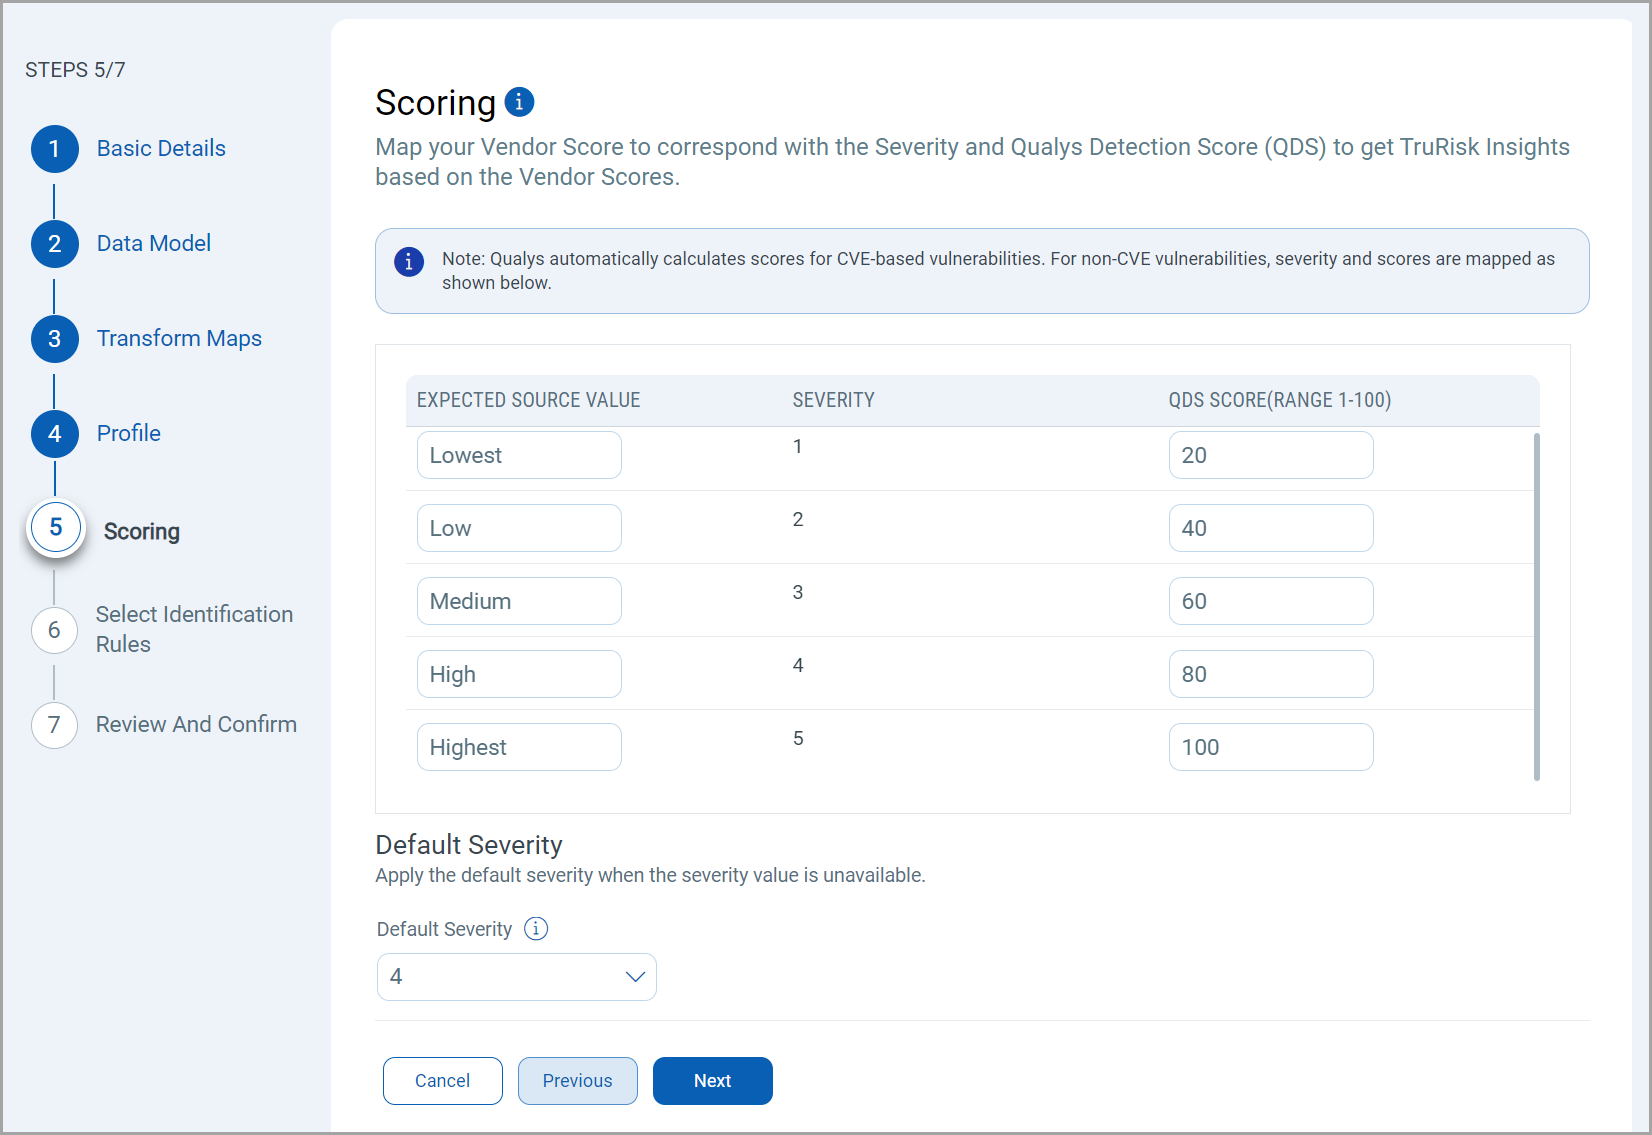Click the Lowest source value field
Screen dimensions: 1652x1135
pos(519,456)
